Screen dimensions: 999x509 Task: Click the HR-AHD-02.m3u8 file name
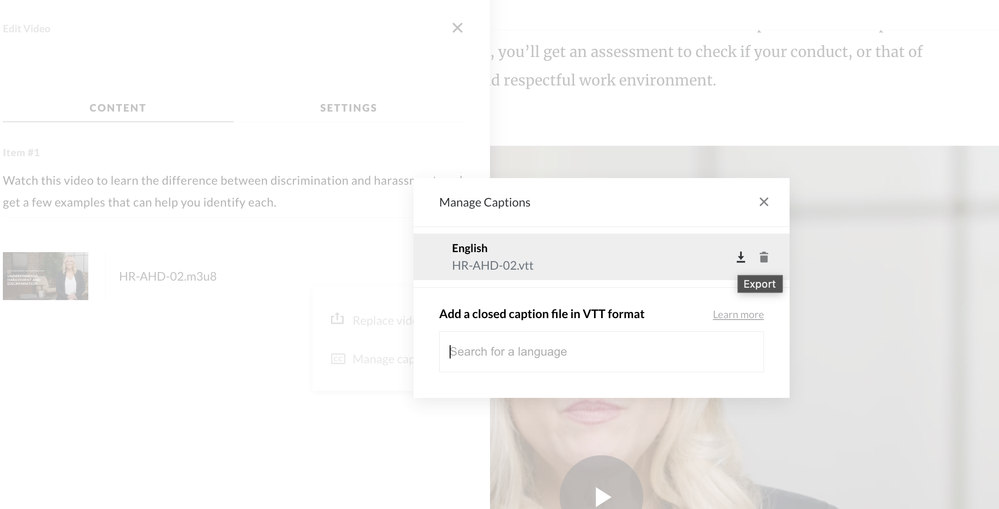(x=168, y=276)
